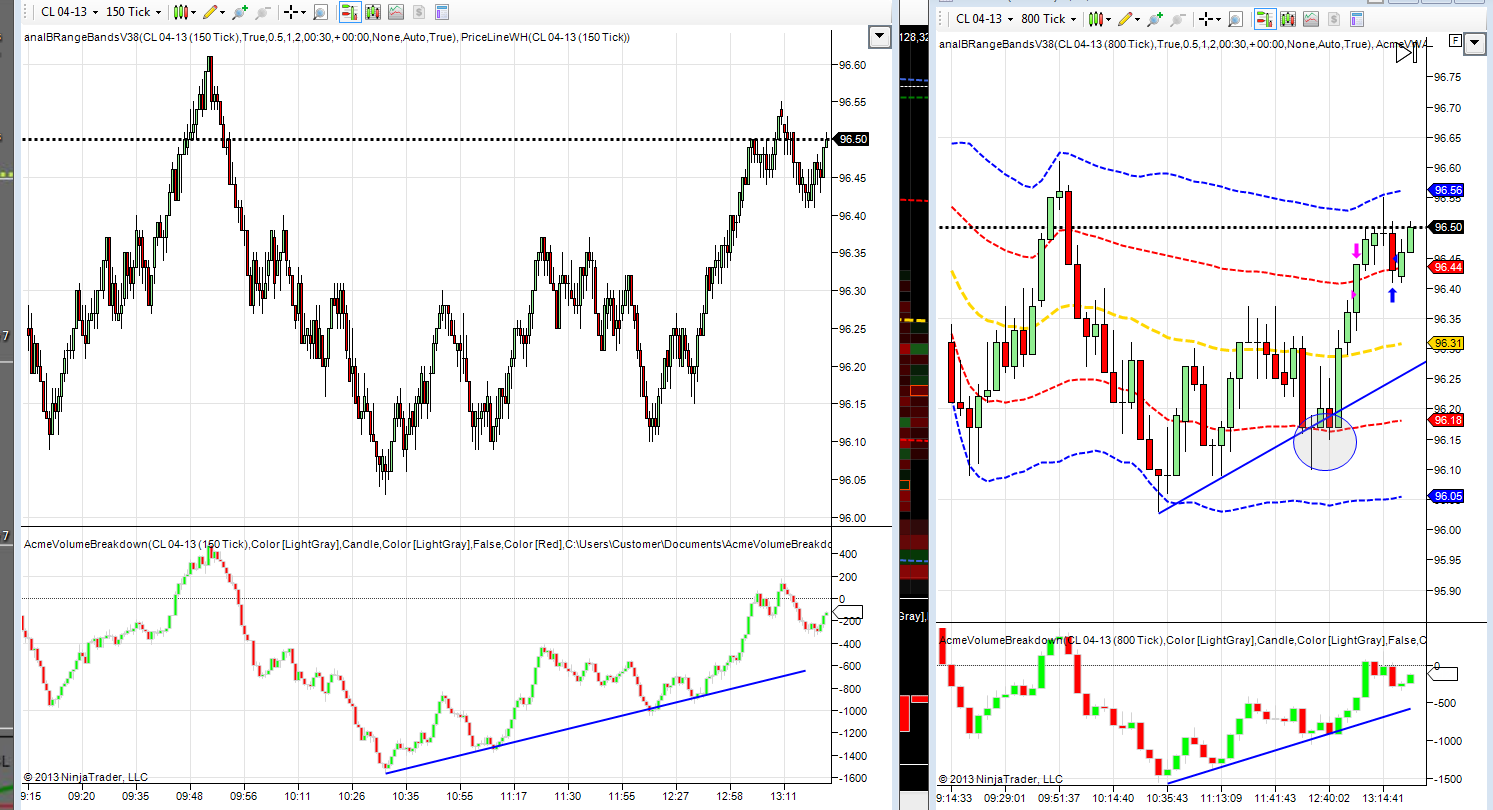Select the blue circle drawing on 800 Tick chart
Screen dimensions: 1493x810
(x=1325, y=441)
